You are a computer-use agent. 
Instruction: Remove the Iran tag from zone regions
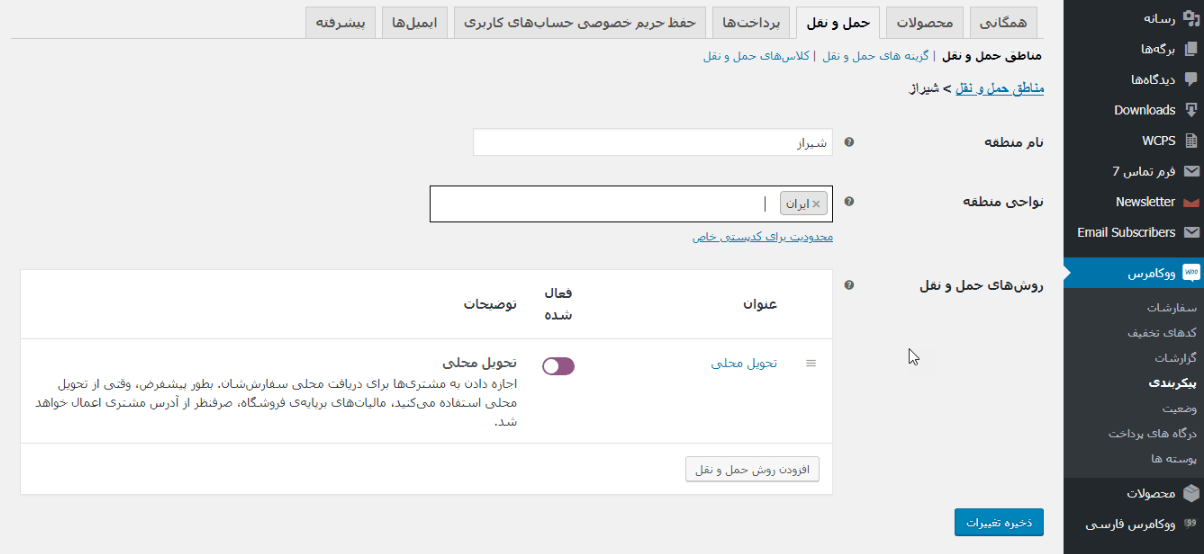[816, 204]
